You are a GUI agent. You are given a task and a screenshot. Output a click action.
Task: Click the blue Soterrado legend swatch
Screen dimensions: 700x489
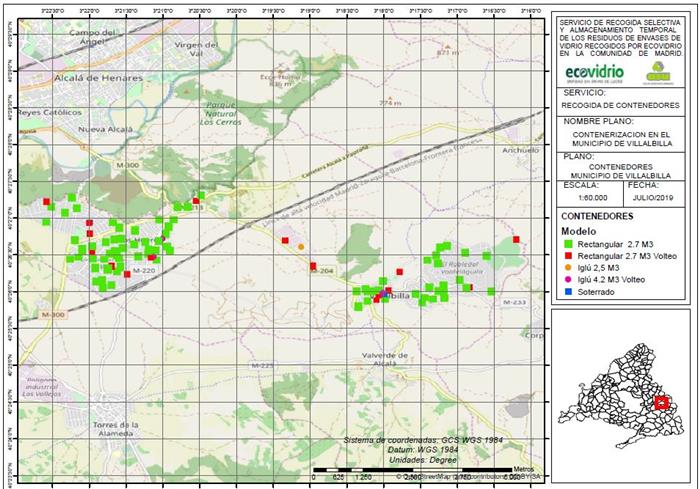coord(567,292)
